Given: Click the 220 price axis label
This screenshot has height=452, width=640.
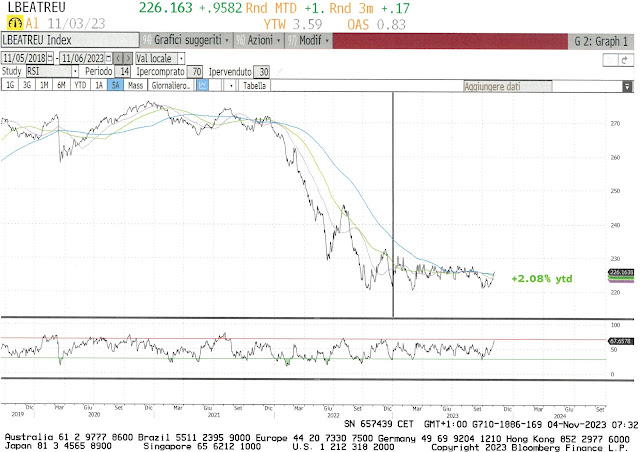Looking at the screenshot, I should [x=615, y=292].
